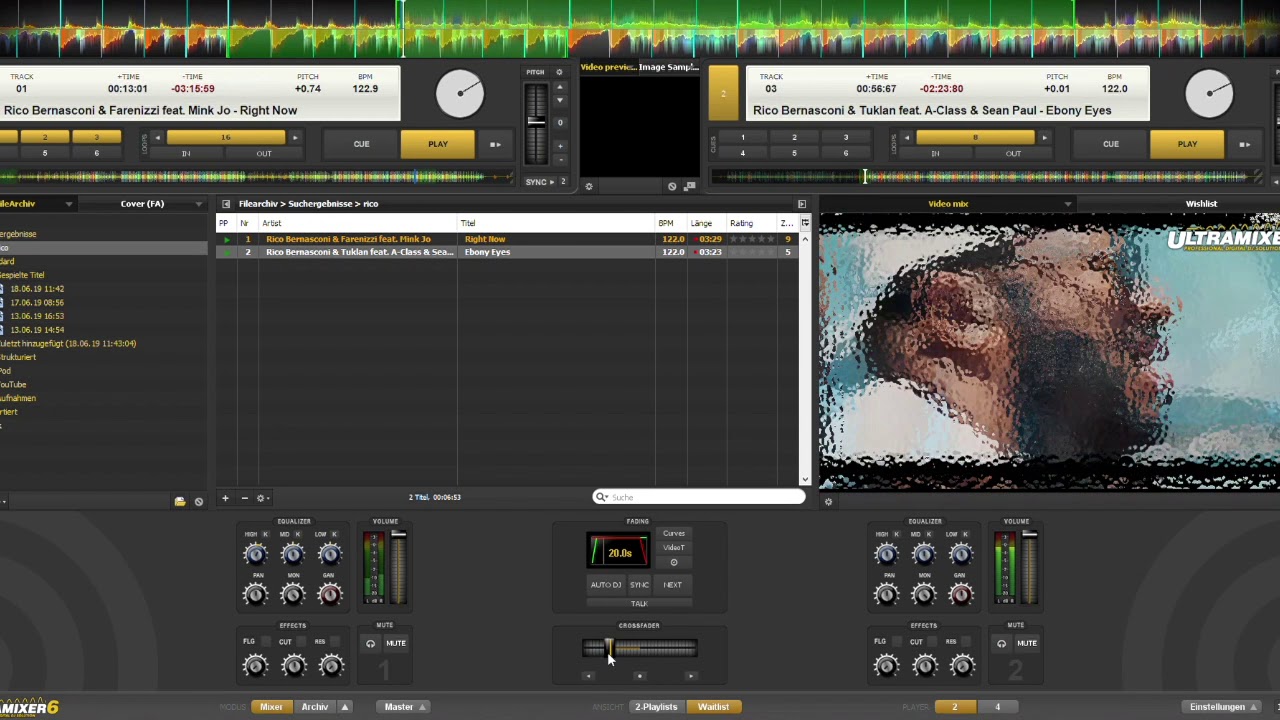This screenshot has height=720, width=1280.
Task: Click the add track plus icon in playlist
Action: 225,498
